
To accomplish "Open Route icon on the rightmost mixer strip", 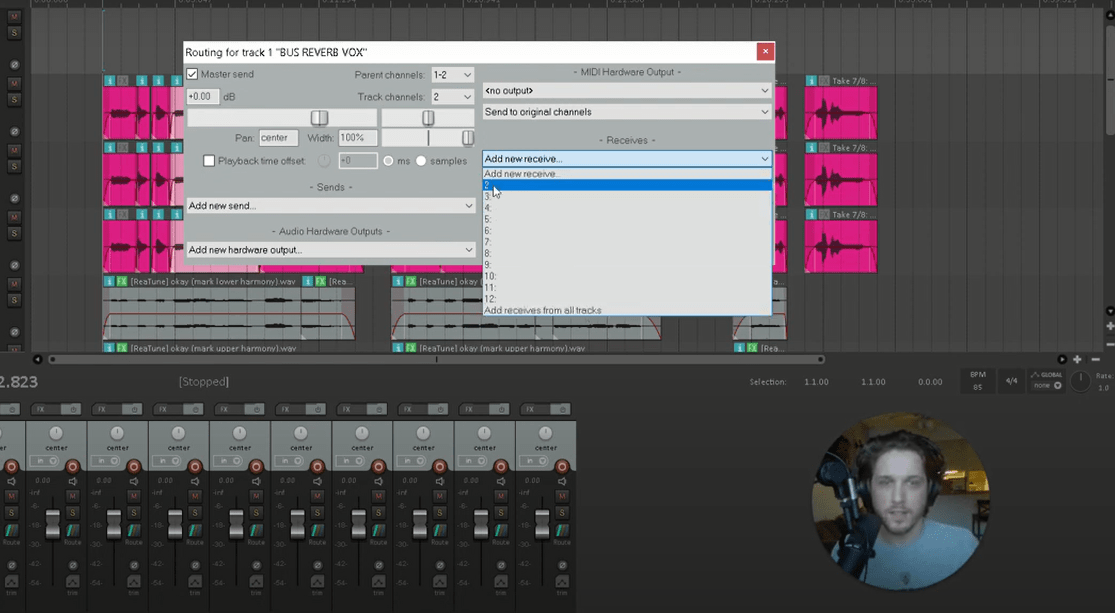I will (562, 531).
